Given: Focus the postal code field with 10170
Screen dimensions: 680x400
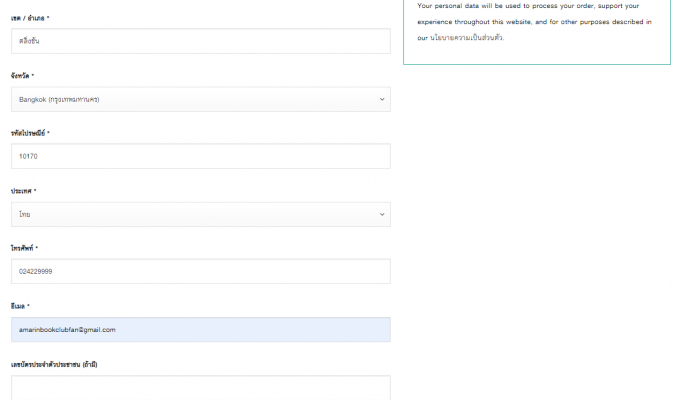Looking at the screenshot, I should click(200, 156).
